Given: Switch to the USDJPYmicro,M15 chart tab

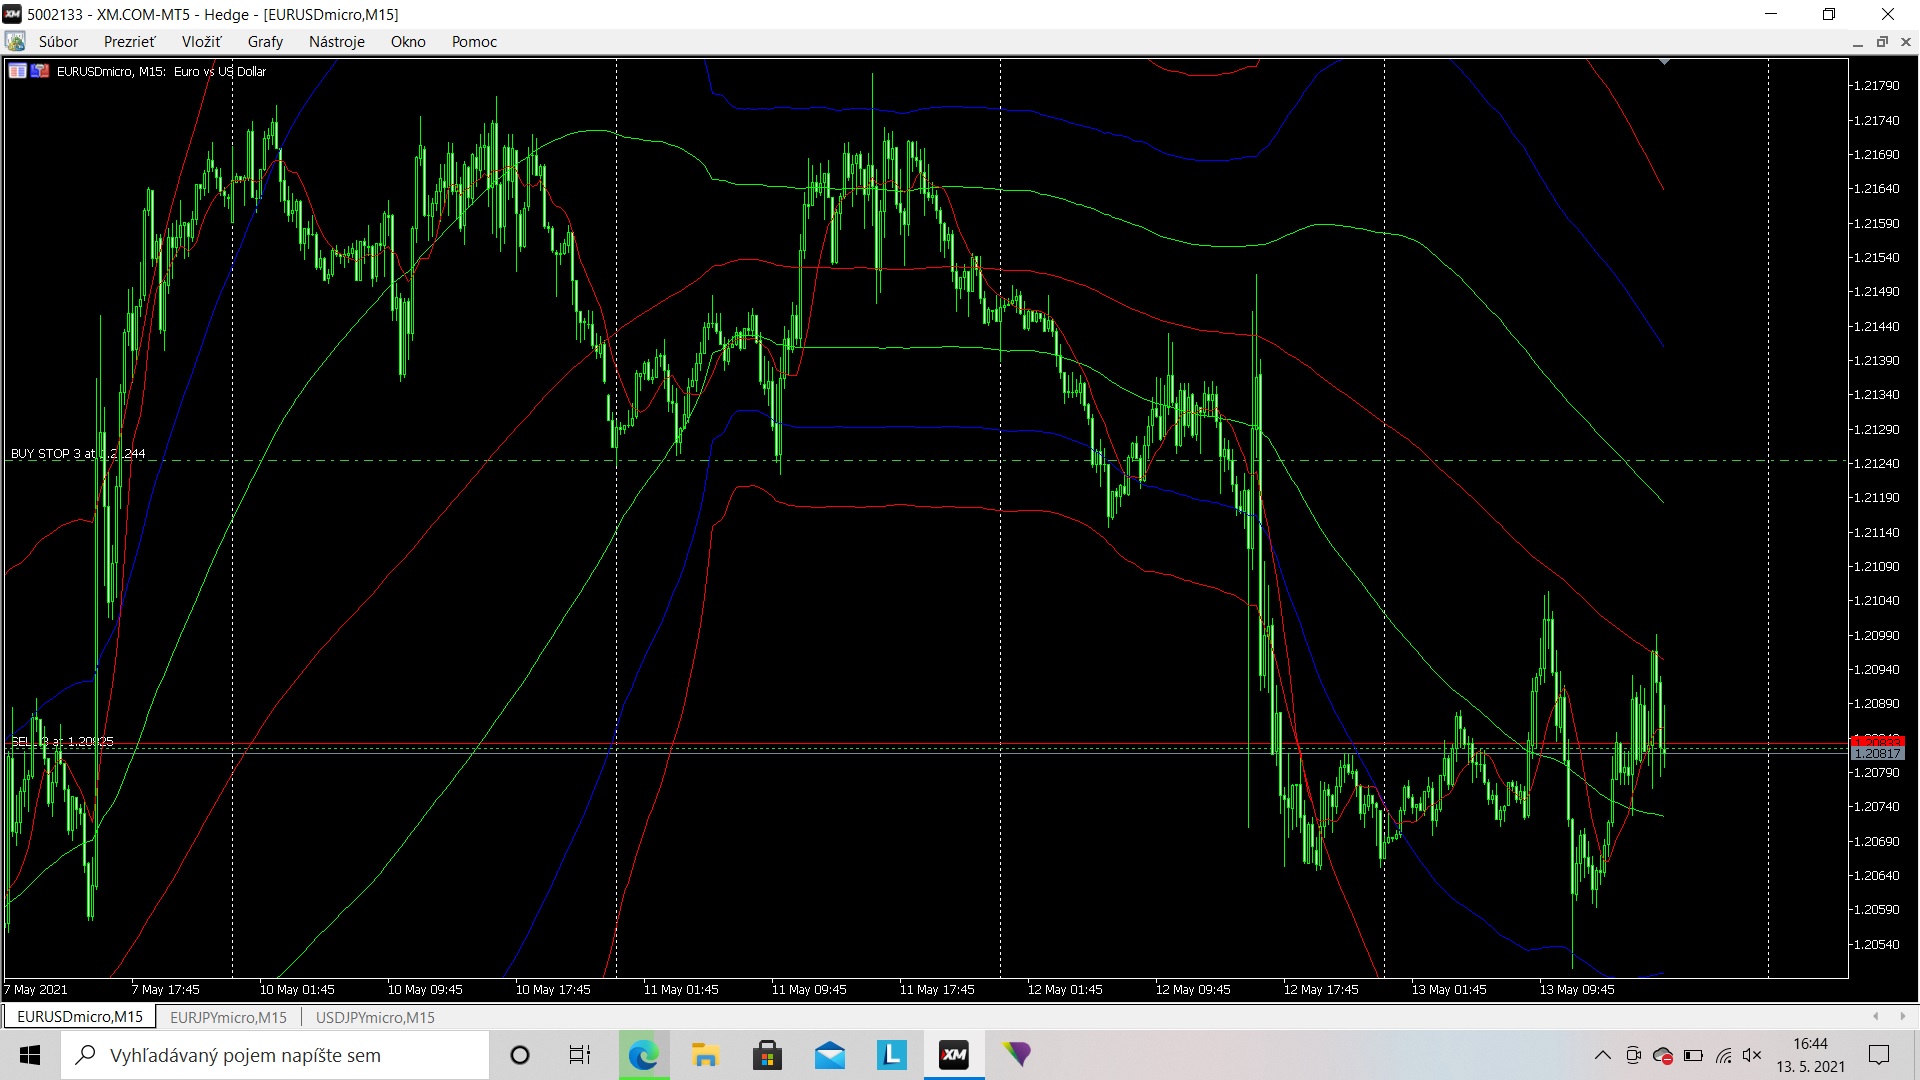Looking at the screenshot, I should pyautogui.click(x=375, y=1017).
